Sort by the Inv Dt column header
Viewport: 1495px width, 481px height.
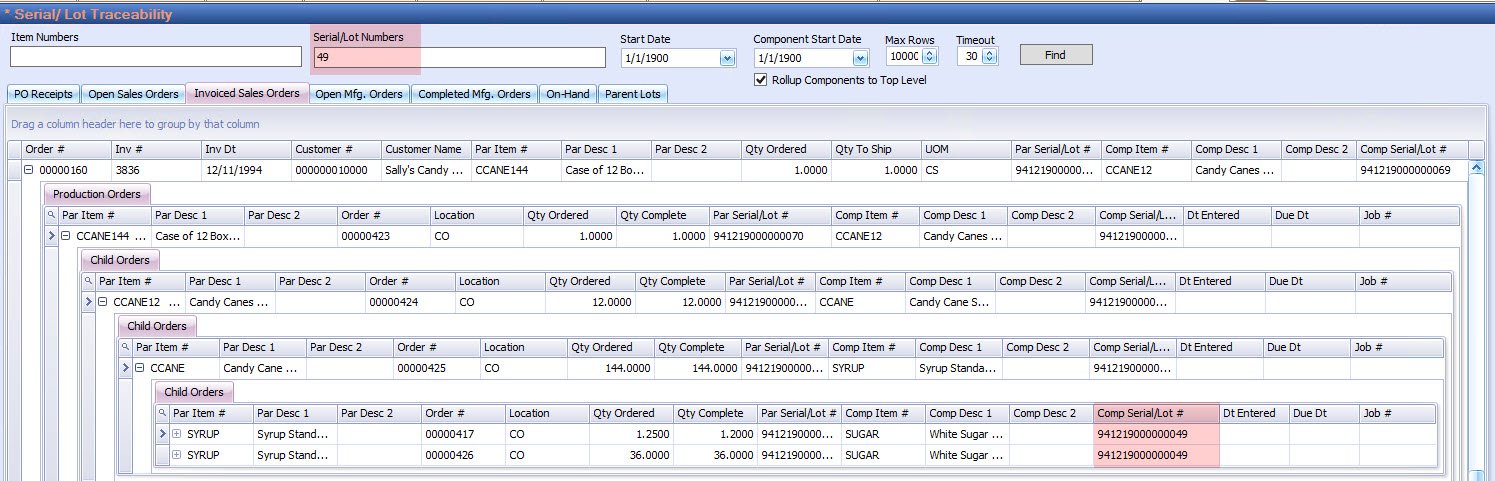(x=245, y=149)
